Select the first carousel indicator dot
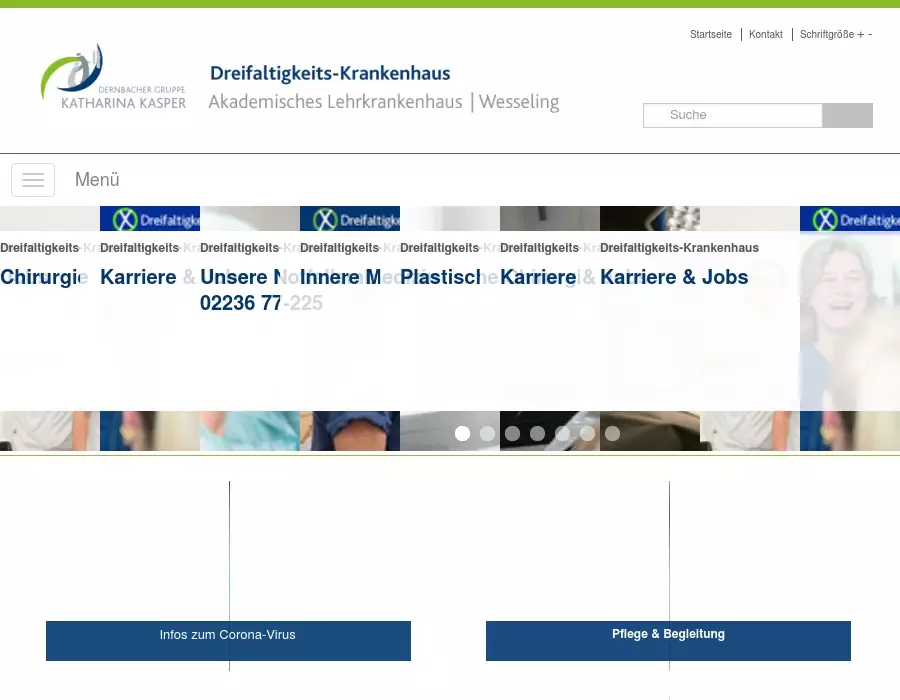Screen dimensions: 900x700 pyautogui.click(x=462, y=433)
